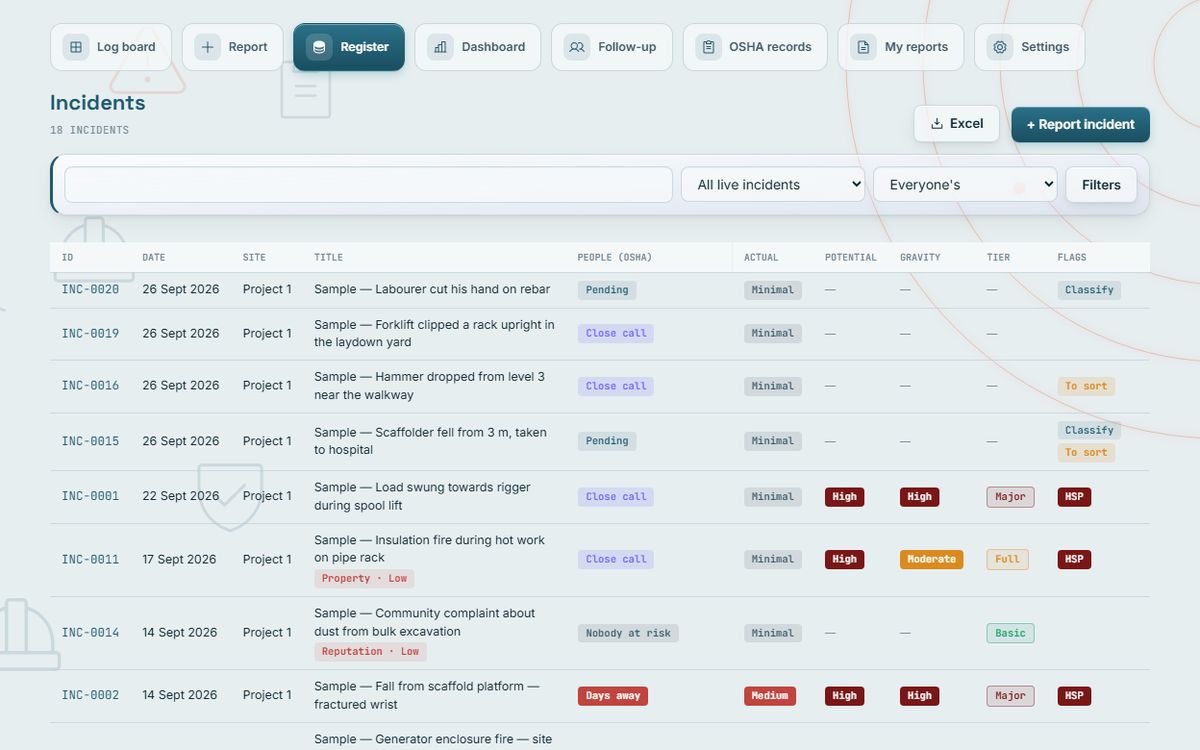Click the HSP flag on INC-0002

click(1074, 696)
